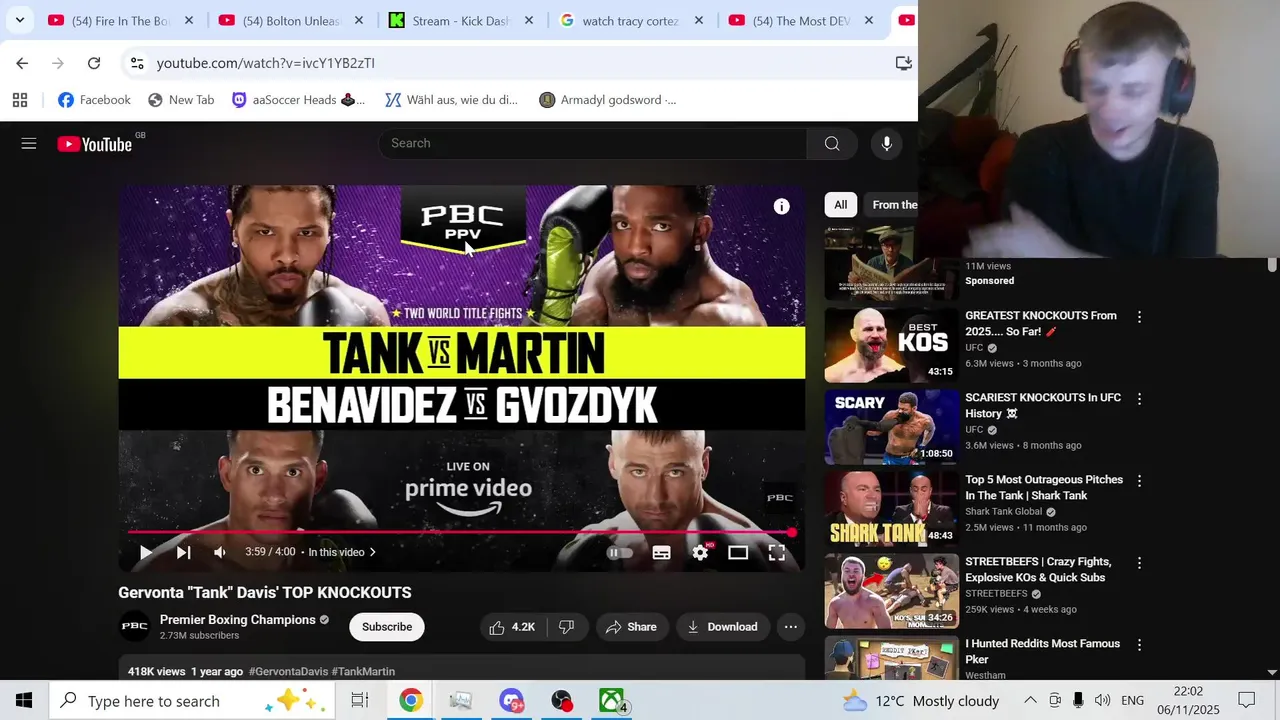Open the system volume control

coord(1102,700)
